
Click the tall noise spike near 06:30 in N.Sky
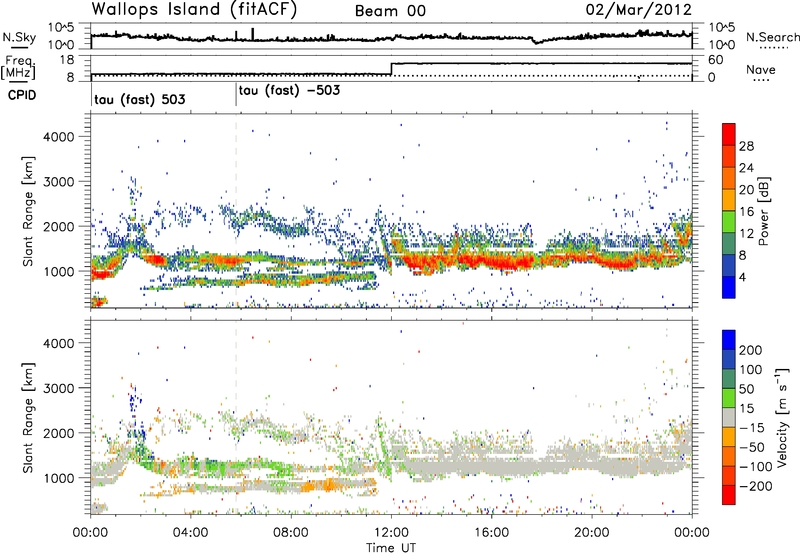tap(253, 33)
